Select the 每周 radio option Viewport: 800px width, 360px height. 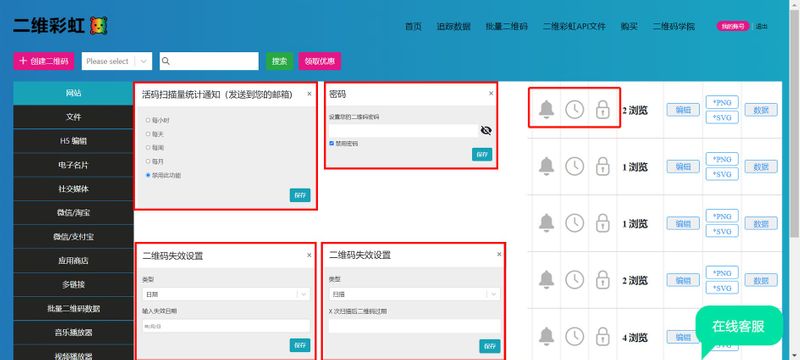click(x=148, y=147)
